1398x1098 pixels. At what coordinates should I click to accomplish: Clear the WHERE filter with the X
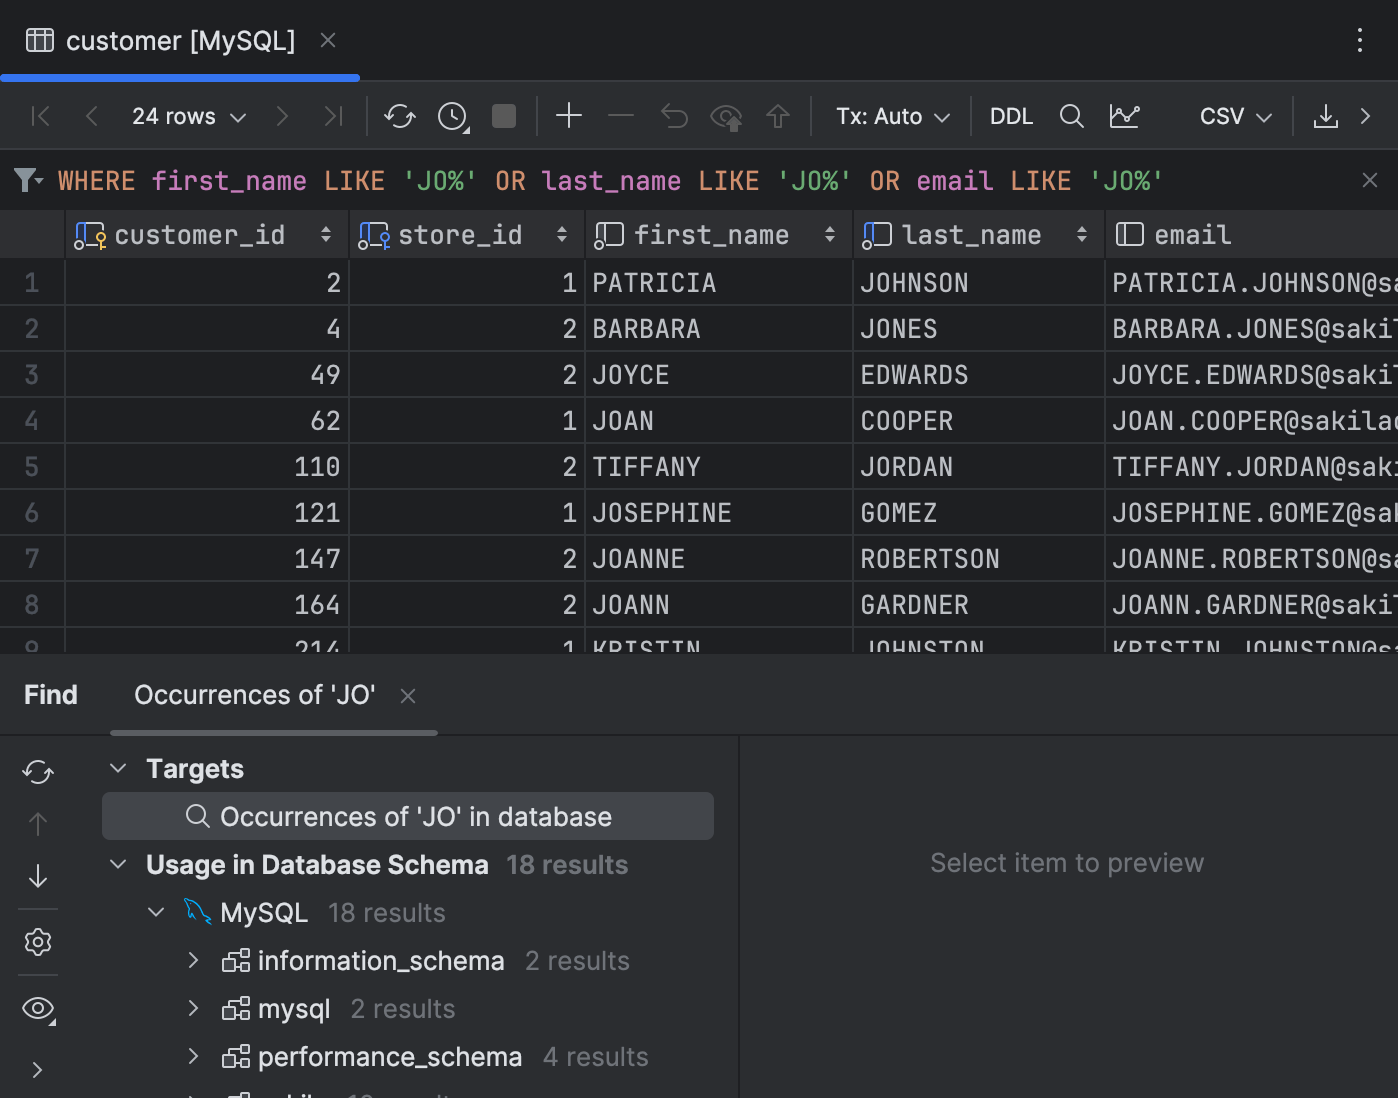point(1369,180)
